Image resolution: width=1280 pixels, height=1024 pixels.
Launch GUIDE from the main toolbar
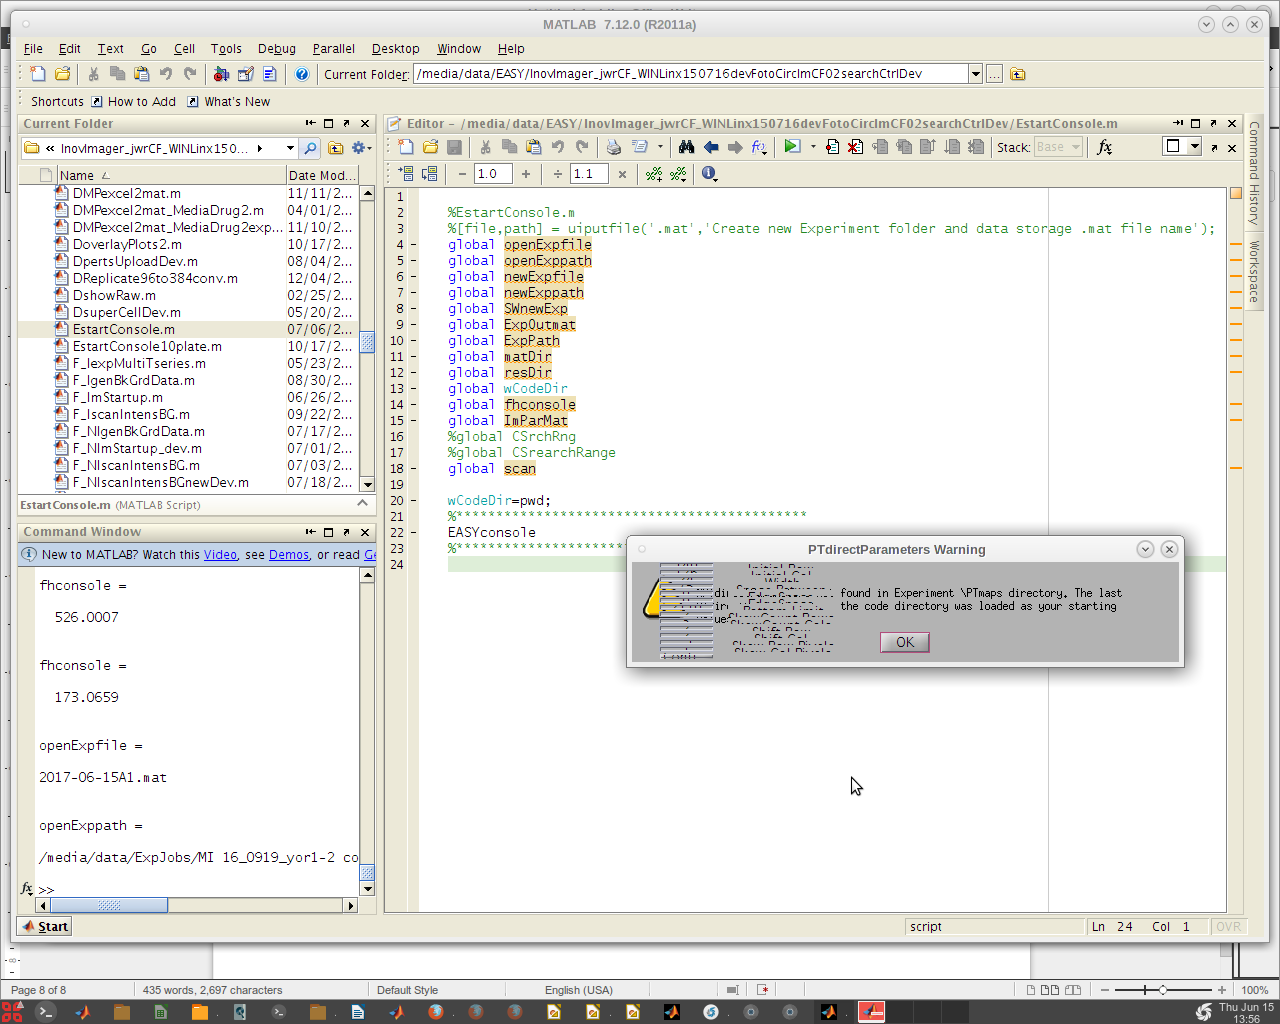(x=245, y=74)
